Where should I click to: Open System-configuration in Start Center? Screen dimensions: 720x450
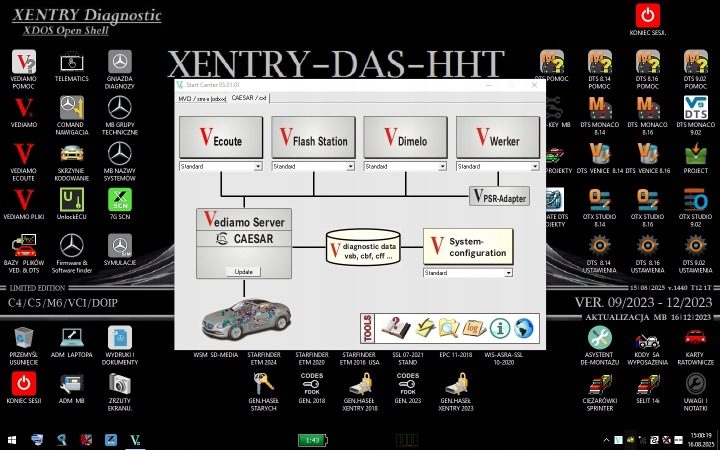[468, 247]
